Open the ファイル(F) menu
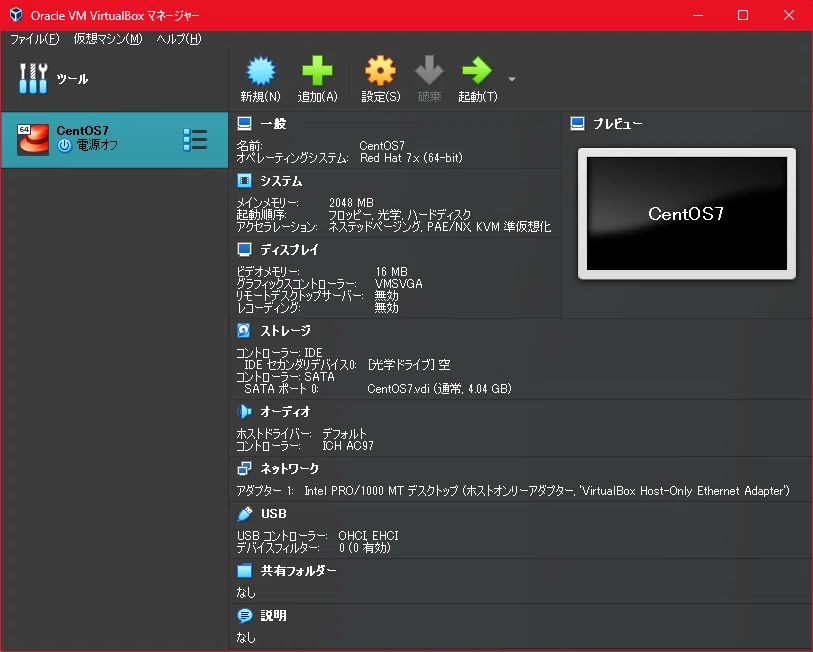Viewport: 813px width, 652px height. click(35, 39)
